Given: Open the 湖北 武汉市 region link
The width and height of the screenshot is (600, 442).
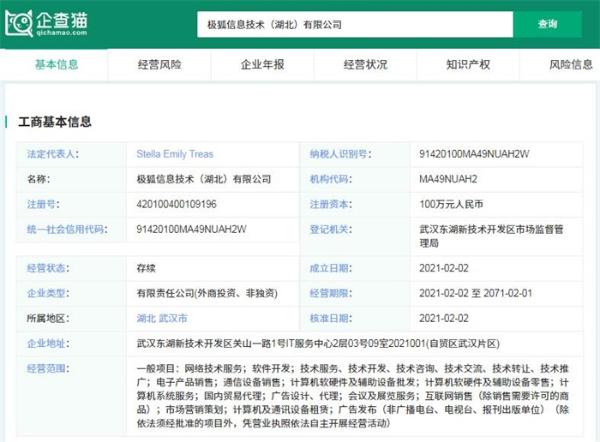Looking at the screenshot, I should click(x=162, y=318).
